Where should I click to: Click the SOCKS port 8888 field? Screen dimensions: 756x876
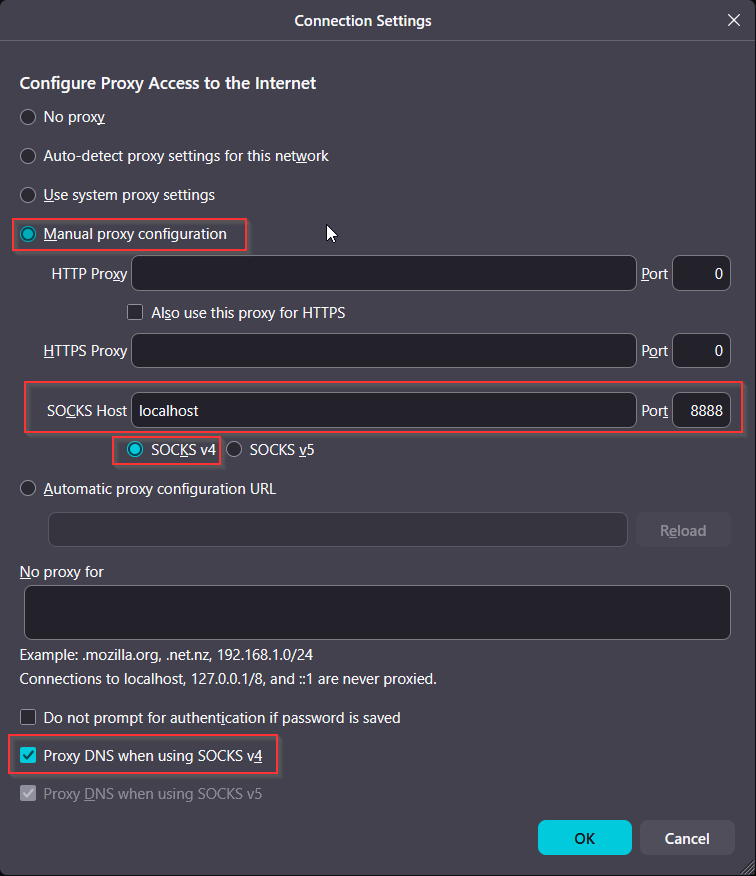tap(701, 410)
